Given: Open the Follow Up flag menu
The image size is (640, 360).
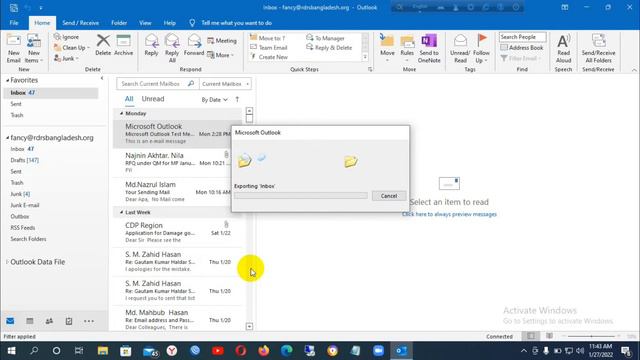Looking at the screenshot, I should coord(482,49).
